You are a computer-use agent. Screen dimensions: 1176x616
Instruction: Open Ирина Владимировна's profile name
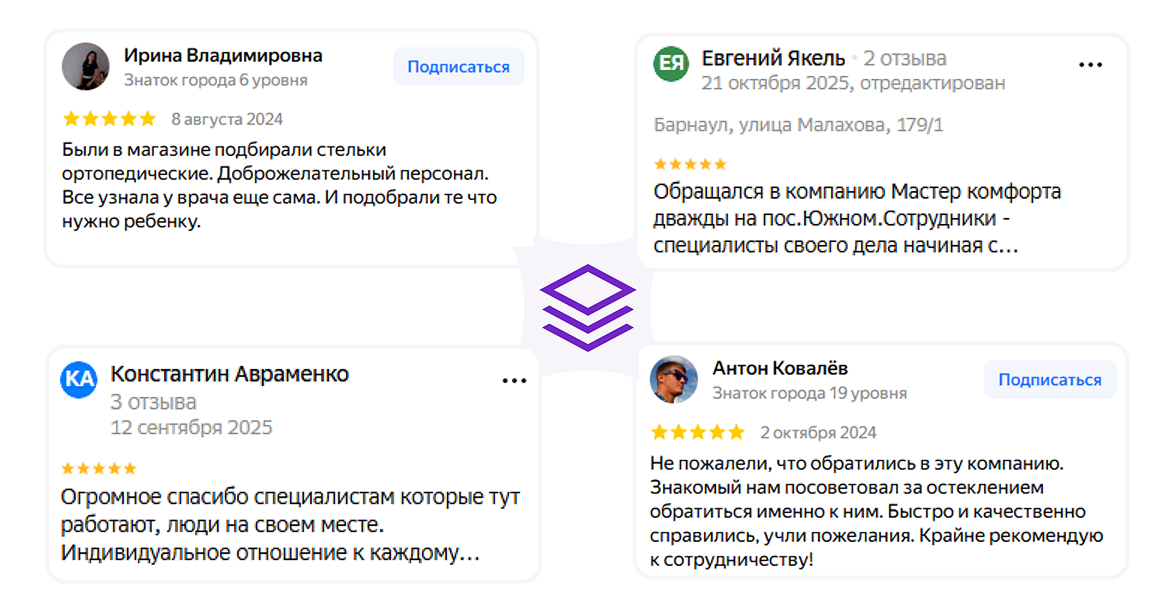223,55
